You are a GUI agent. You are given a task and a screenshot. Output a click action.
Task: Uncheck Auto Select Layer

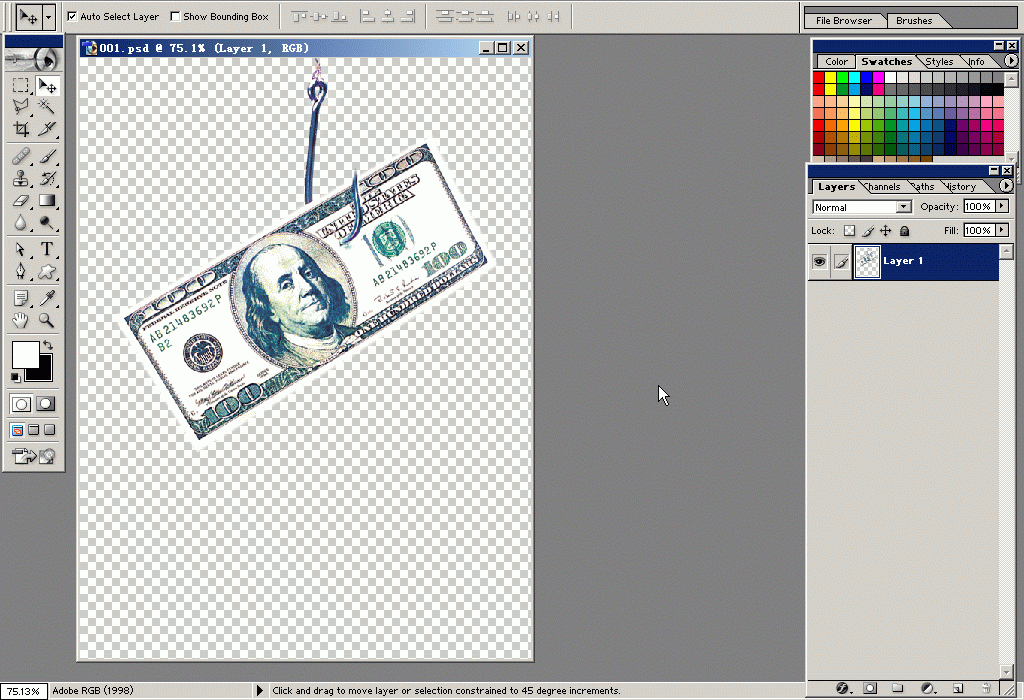pyautogui.click(x=72, y=16)
